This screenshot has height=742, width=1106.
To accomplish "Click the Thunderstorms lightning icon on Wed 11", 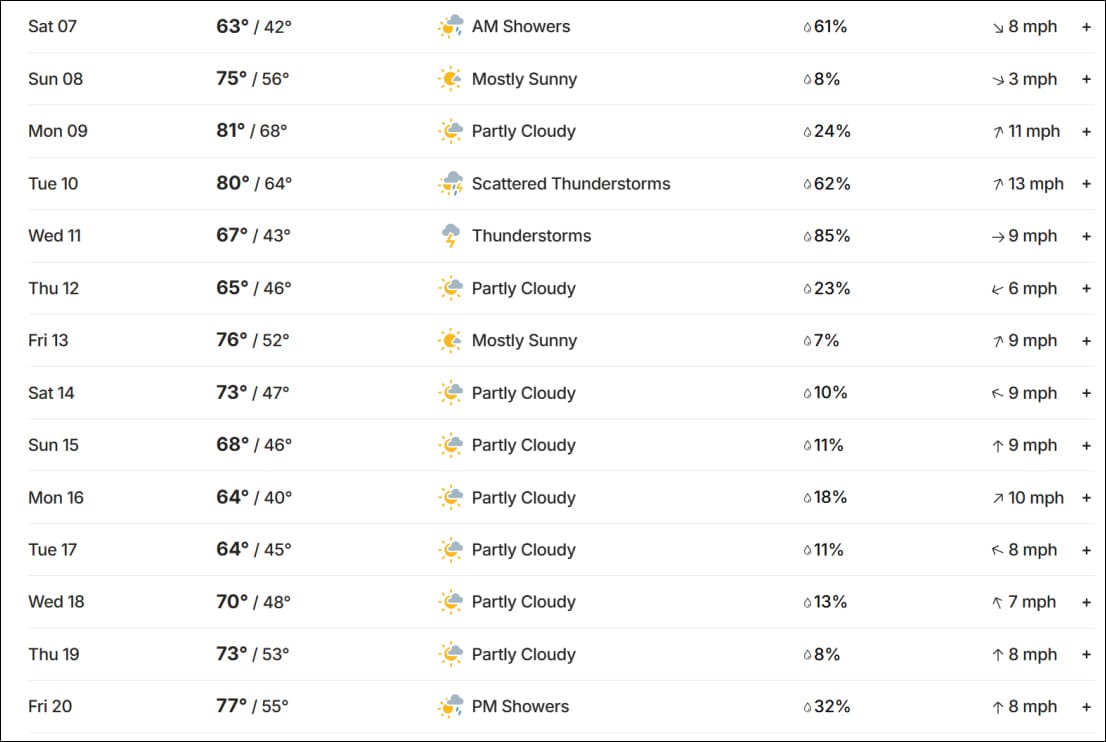I will pyautogui.click(x=451, y=236).
